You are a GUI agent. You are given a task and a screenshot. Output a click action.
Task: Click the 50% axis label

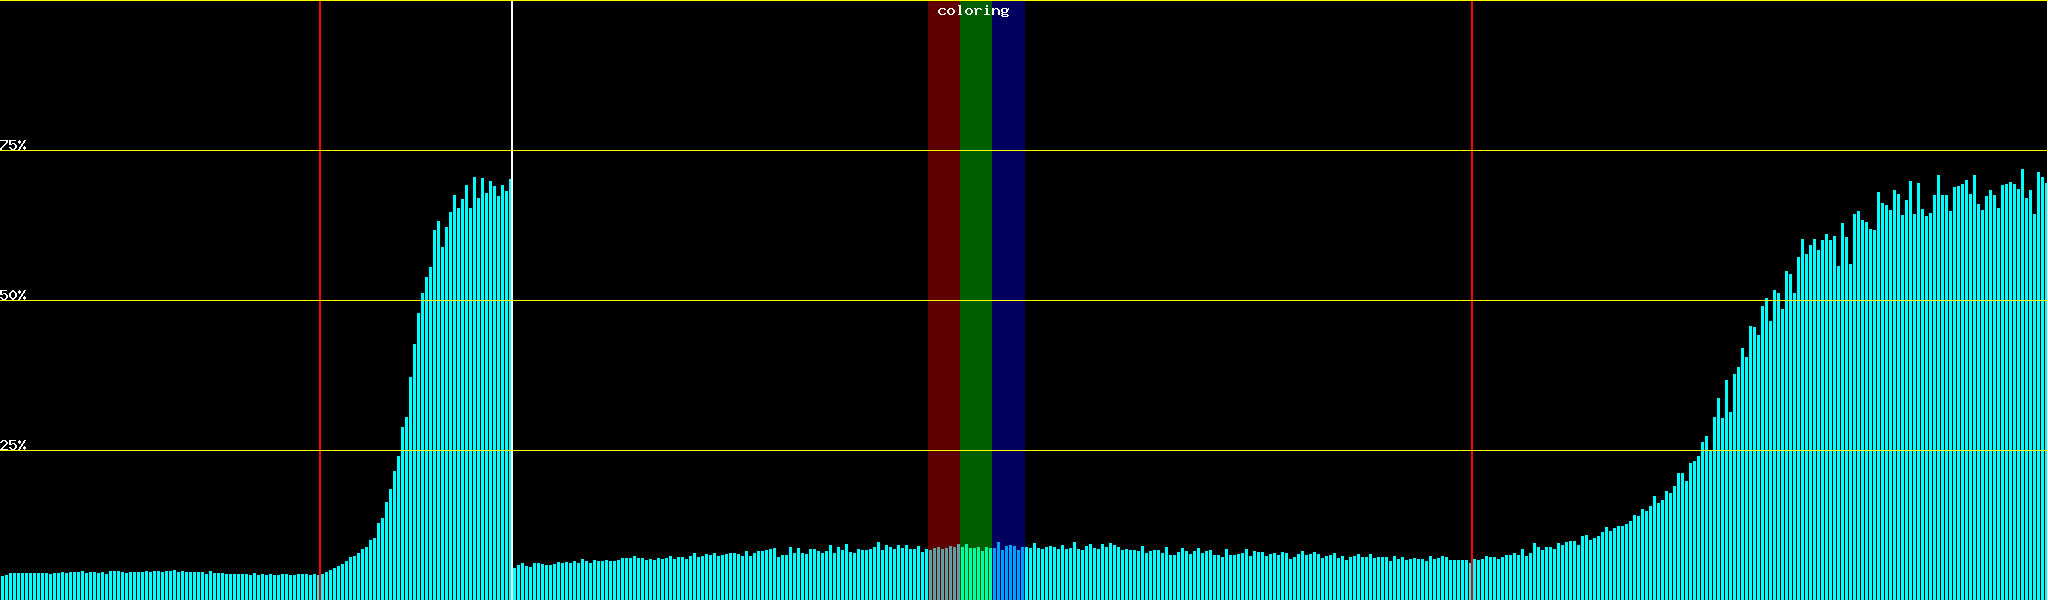(x=13, y=295)
